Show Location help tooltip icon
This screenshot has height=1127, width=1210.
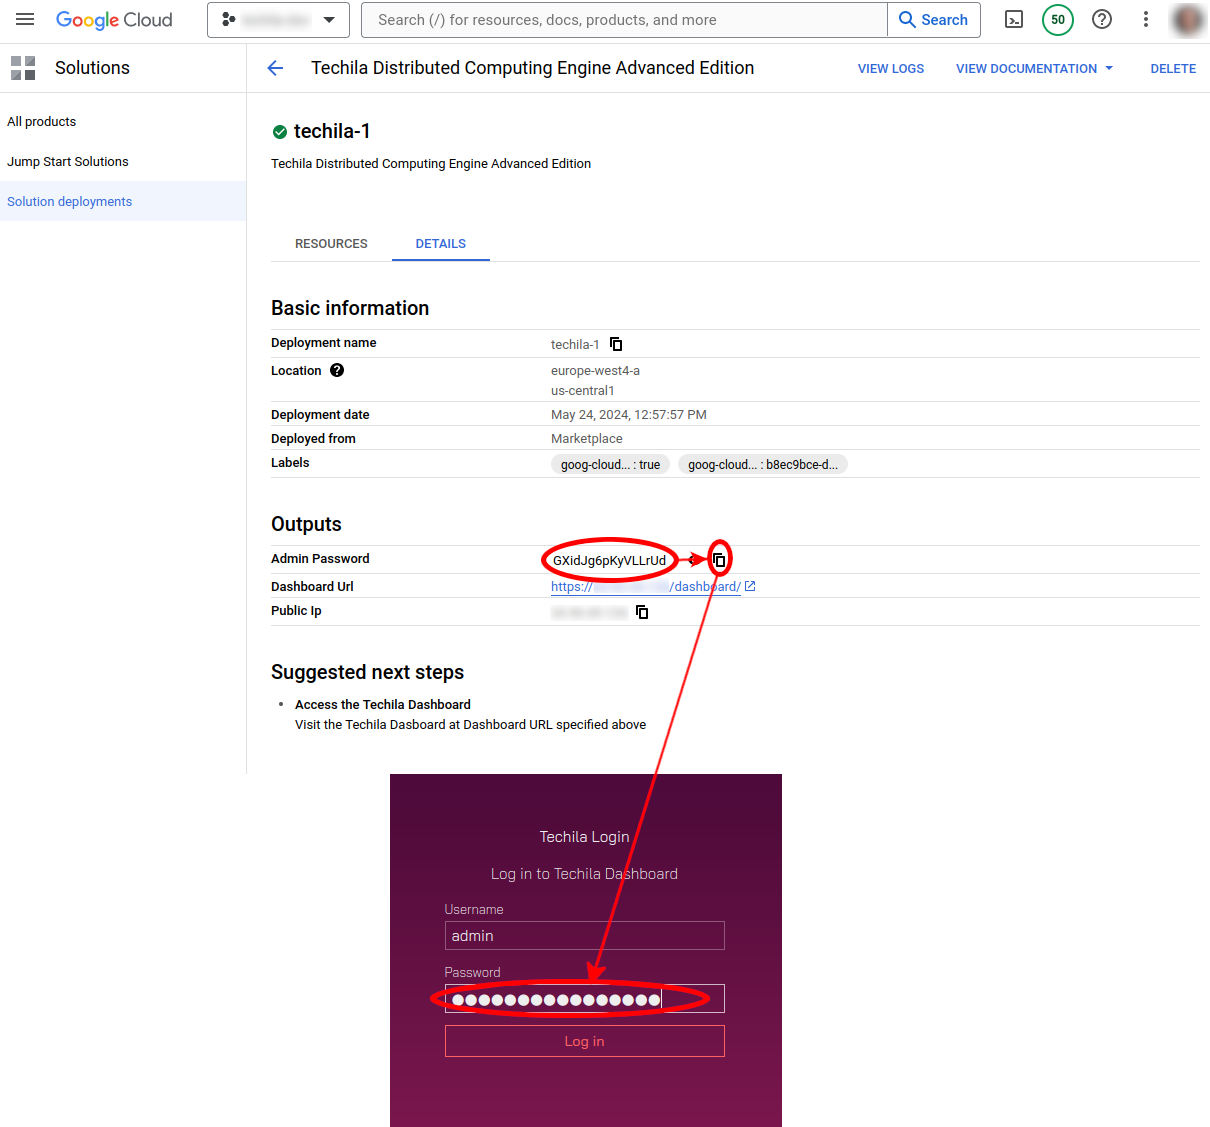pos(337,371)
